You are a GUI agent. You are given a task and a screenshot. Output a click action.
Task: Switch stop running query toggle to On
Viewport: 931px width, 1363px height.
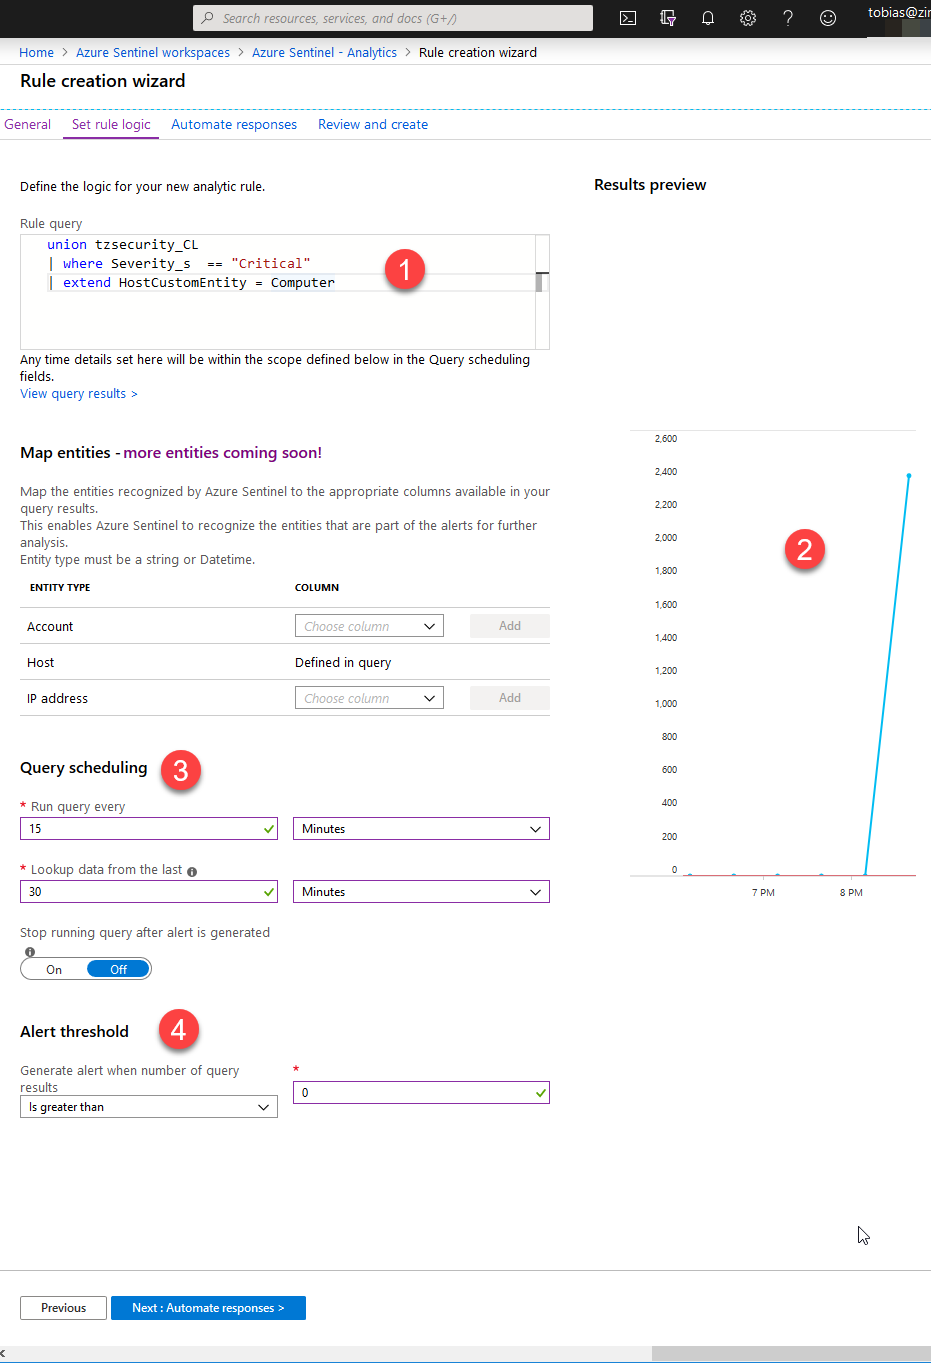pyautogui.click(x=54, y=969)
